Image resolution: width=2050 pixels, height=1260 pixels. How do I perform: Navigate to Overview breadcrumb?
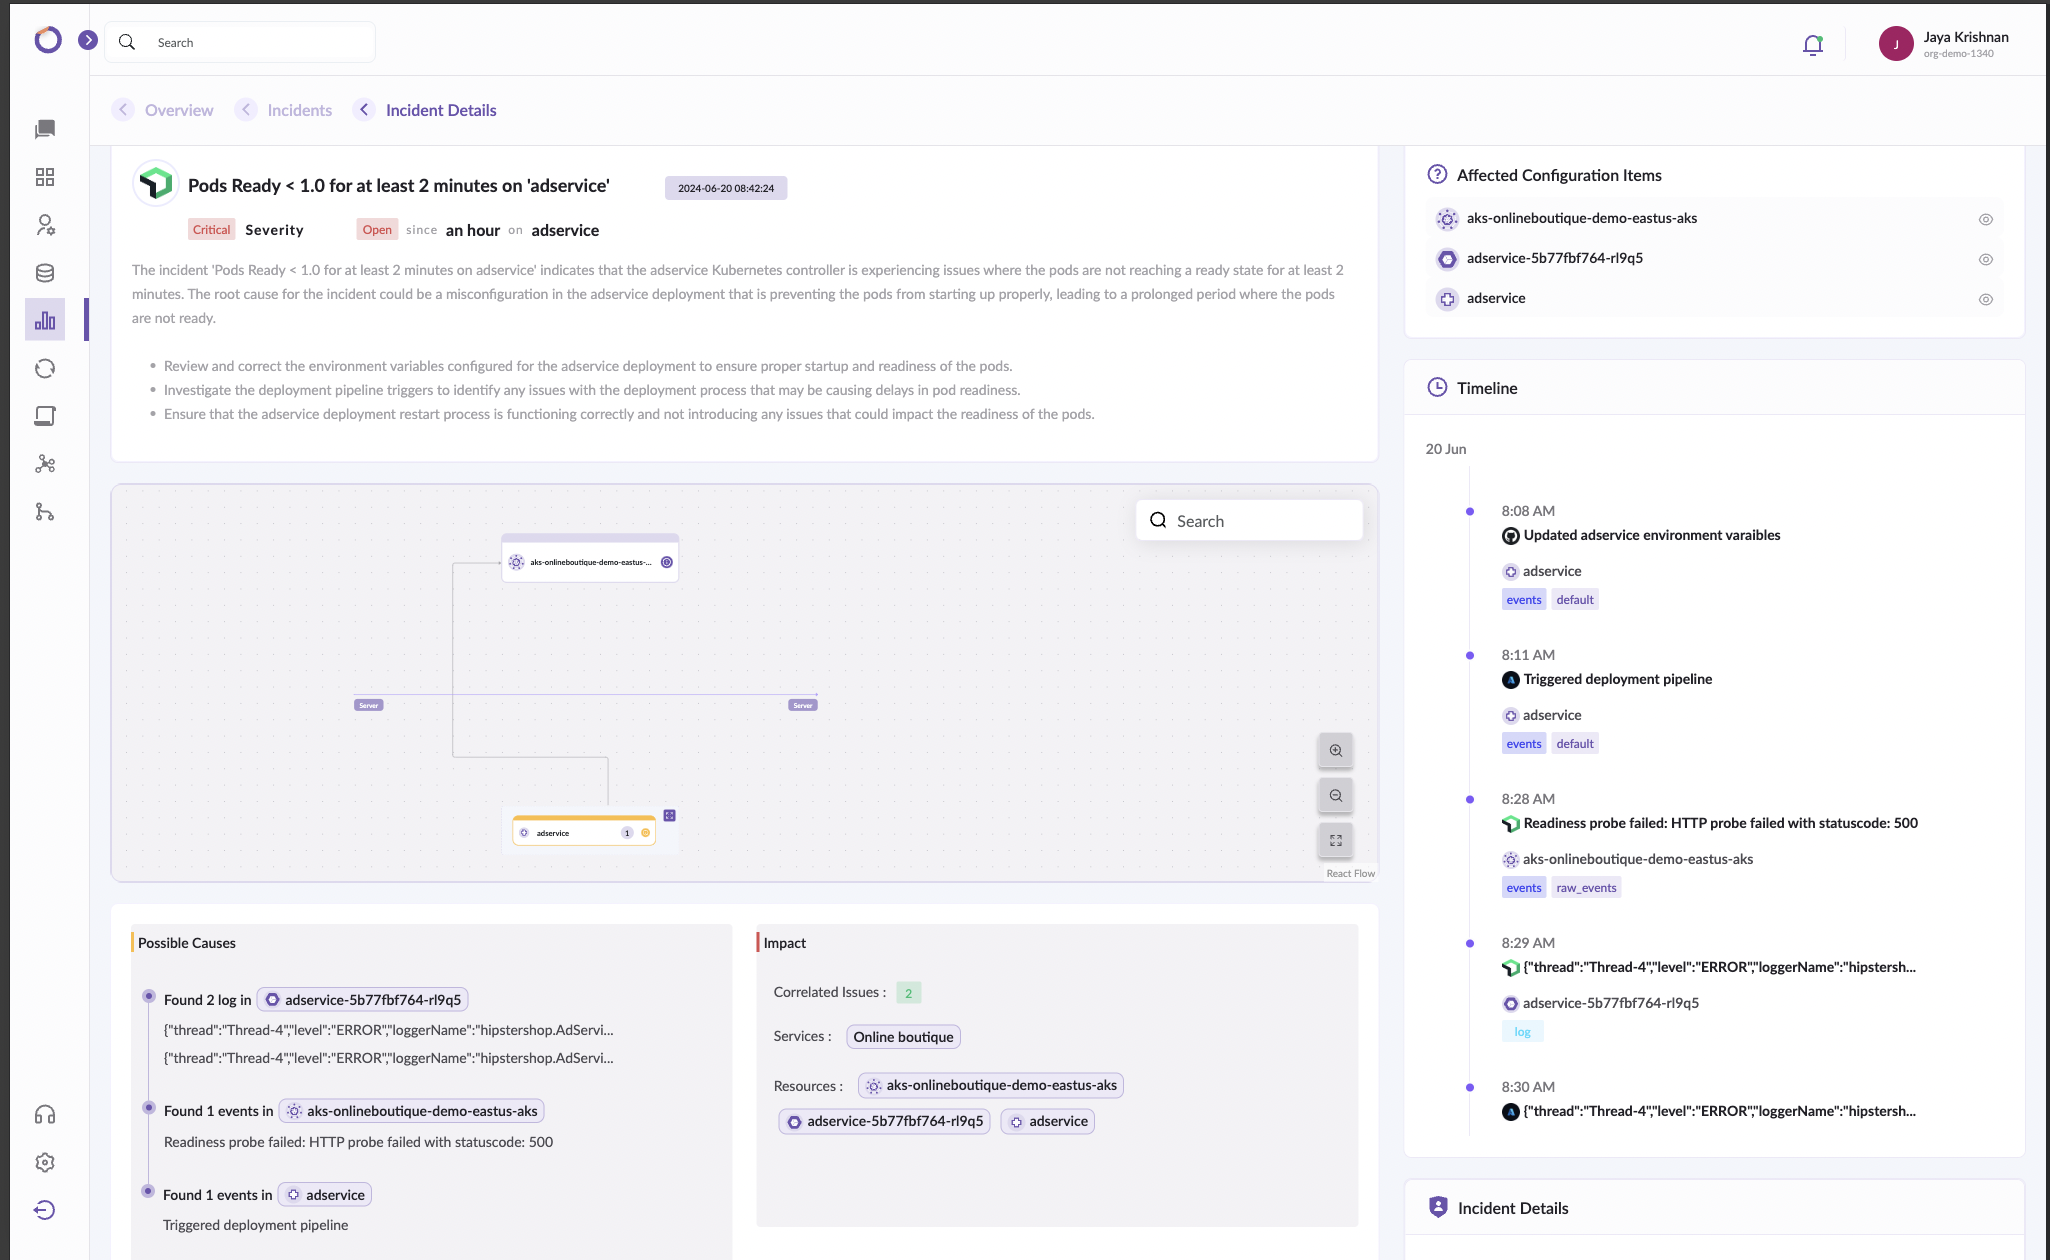pyautogui.click(x=178, y=110)
